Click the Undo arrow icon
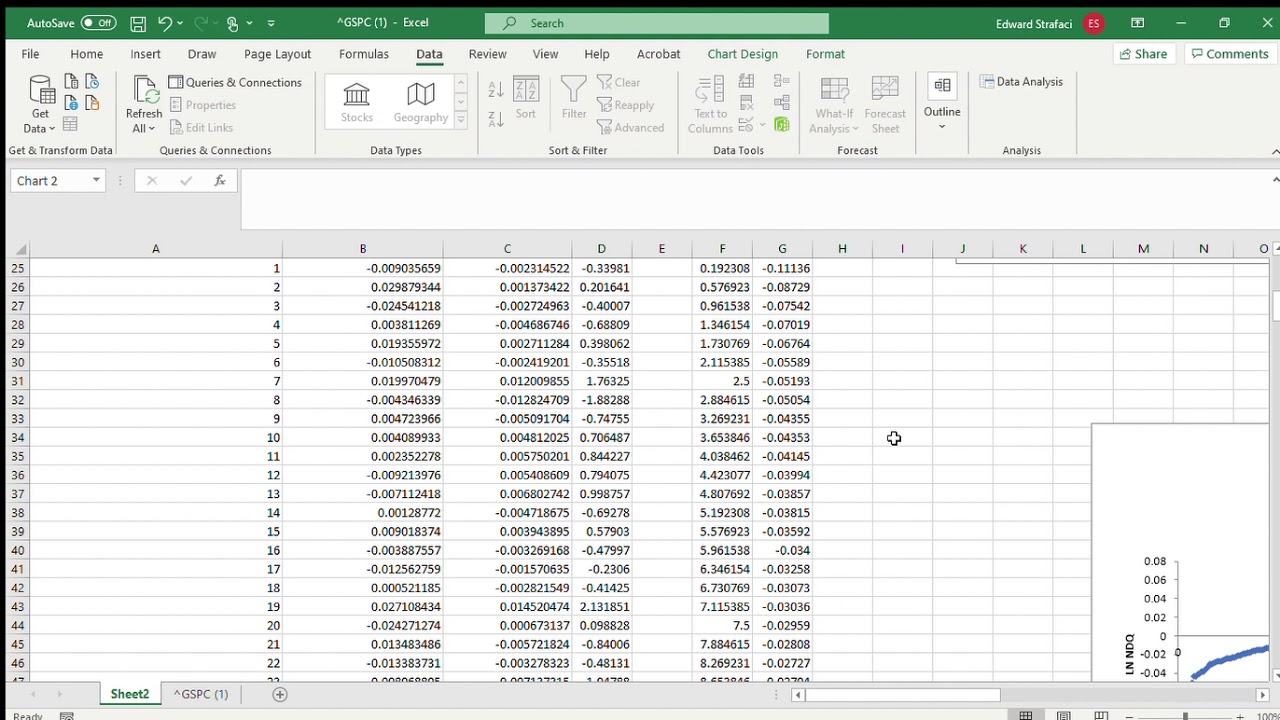The width and height of the screenshot is (1280, 720). pyautogui.click(x=165, y=23)
